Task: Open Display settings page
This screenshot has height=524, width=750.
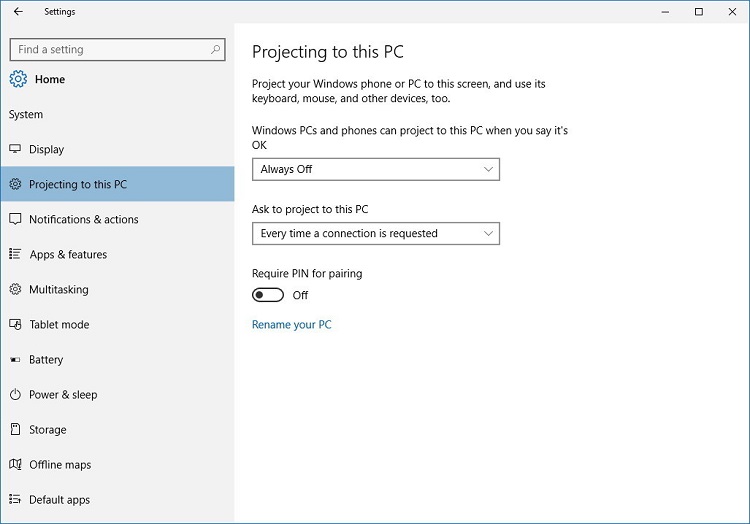Action: pyautogui.click(x=118, y=149)
